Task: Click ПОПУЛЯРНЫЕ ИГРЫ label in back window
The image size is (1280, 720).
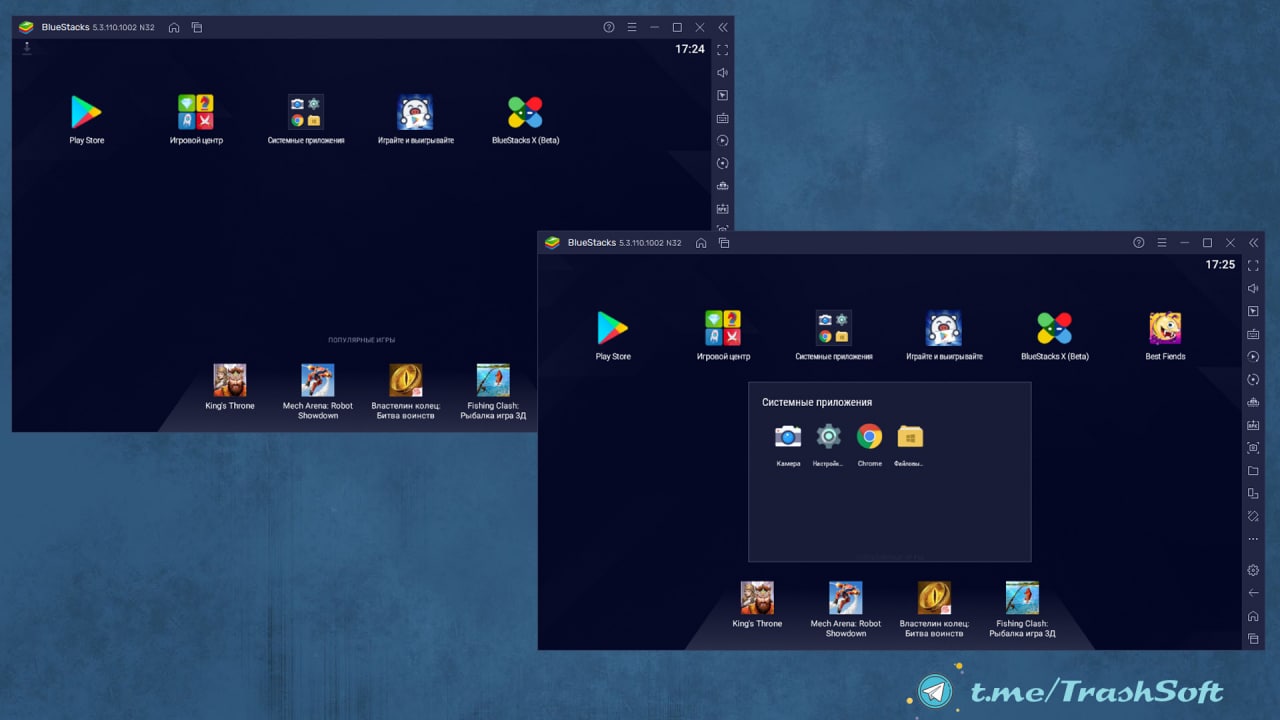Action: (x=361, y=340)
